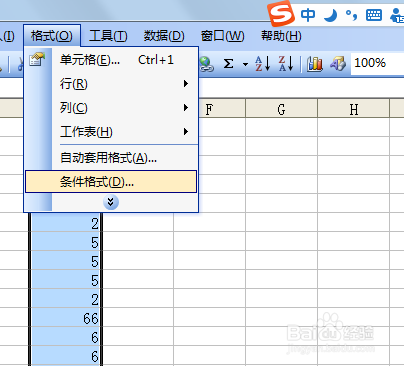Image resolution: width=404 pixels, height=366 pixels.
Task: Expand the full menu with chevron
Action: (111, 202)
